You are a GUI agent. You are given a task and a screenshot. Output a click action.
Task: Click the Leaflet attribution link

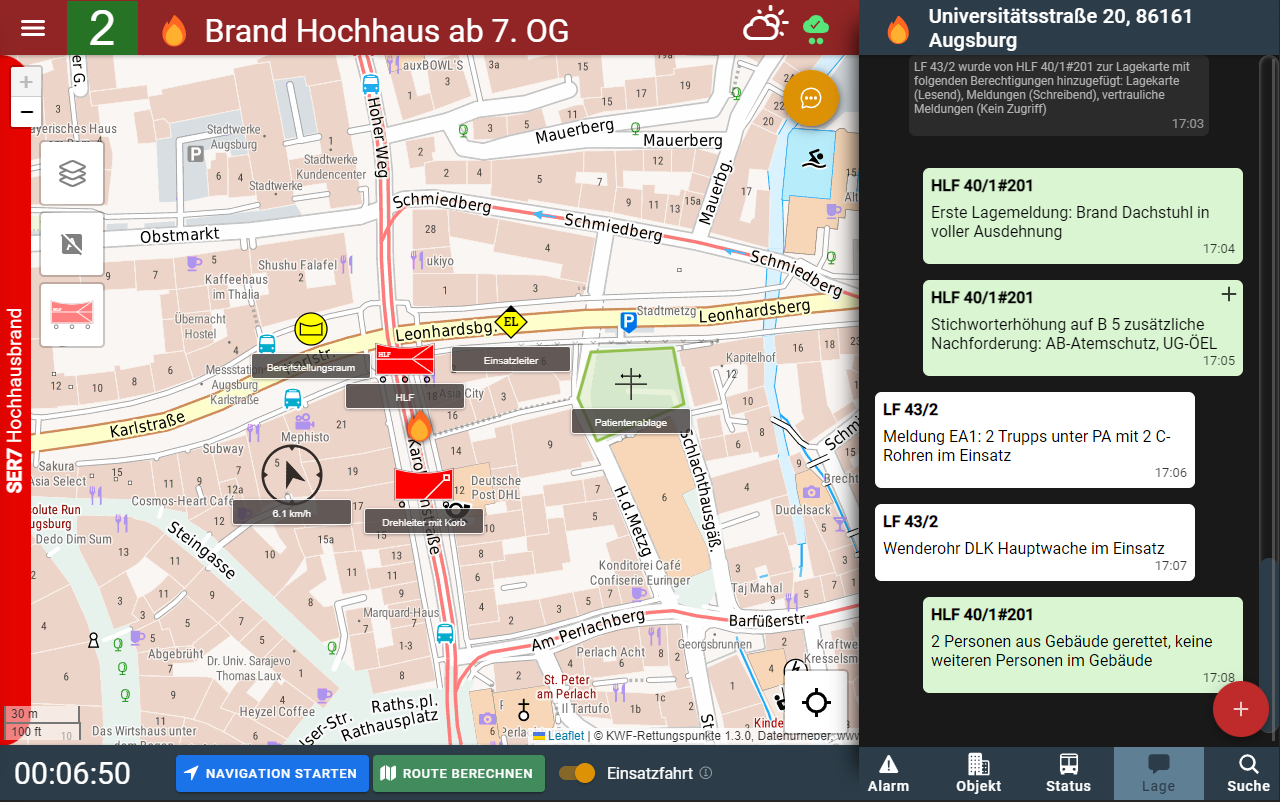point(565,736)
